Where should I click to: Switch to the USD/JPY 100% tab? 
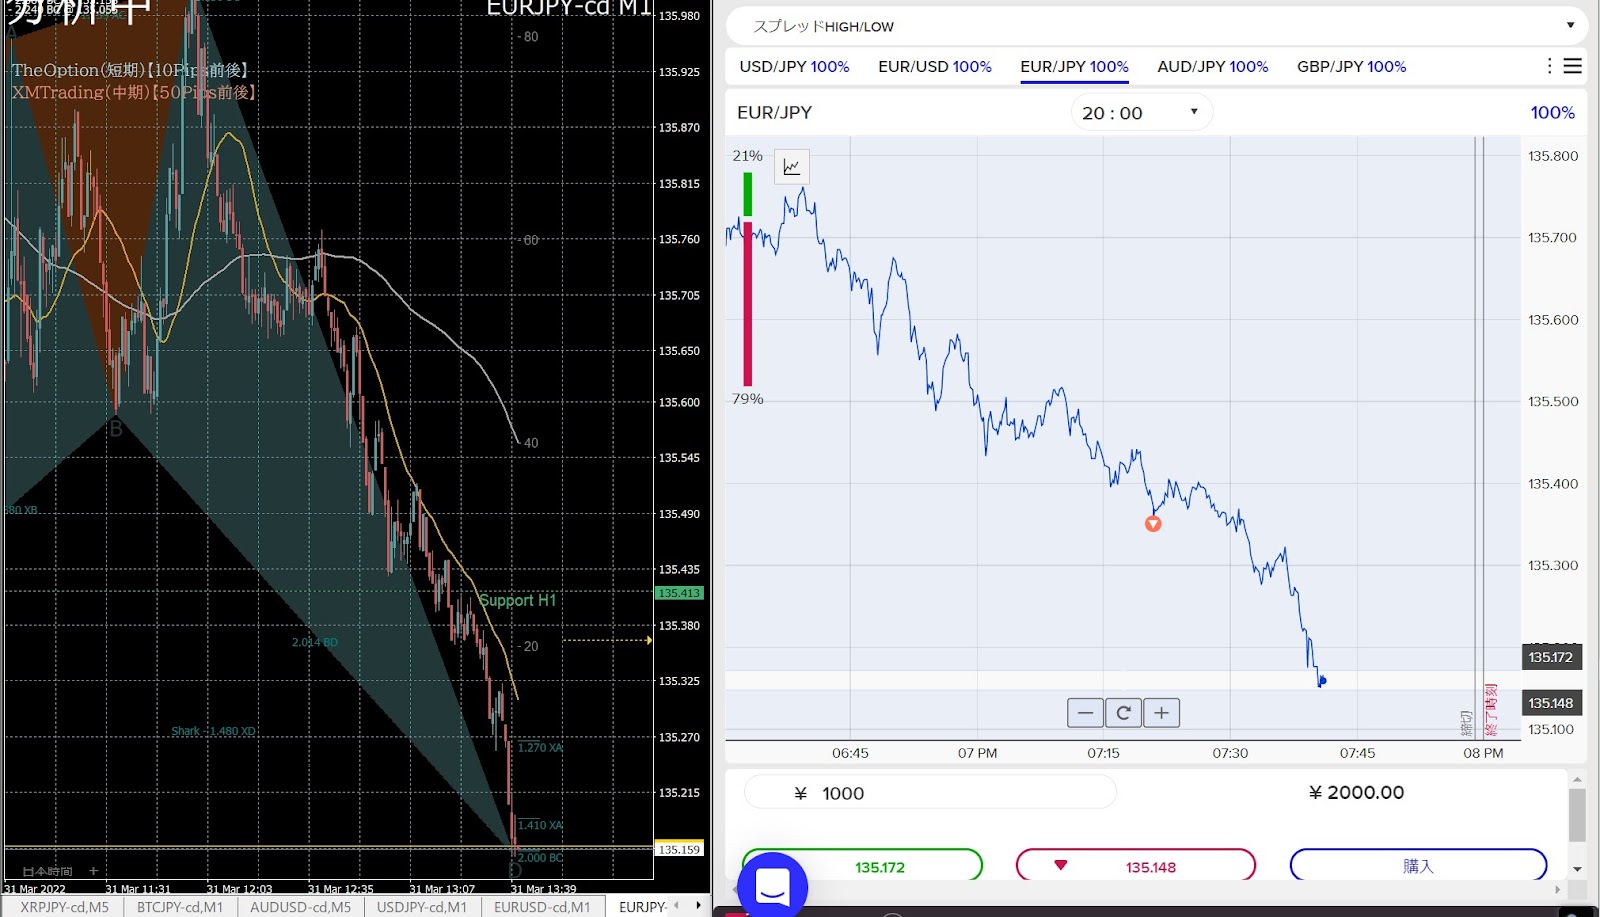pyautogui.click(x=794, y=67)
